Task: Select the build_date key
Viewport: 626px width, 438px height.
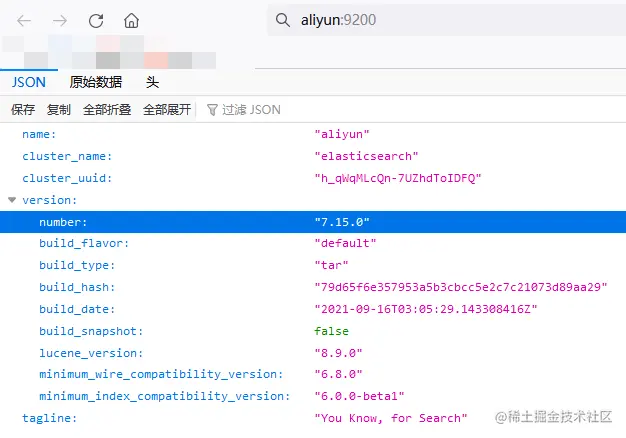Action: coord(77,309)
